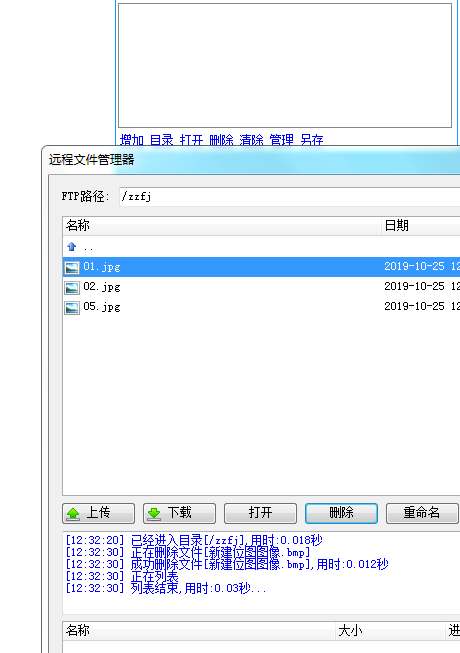This screenshot has width=460, height=653.
Task: Select the 05.jpg file row
Action: pos(261,307)
